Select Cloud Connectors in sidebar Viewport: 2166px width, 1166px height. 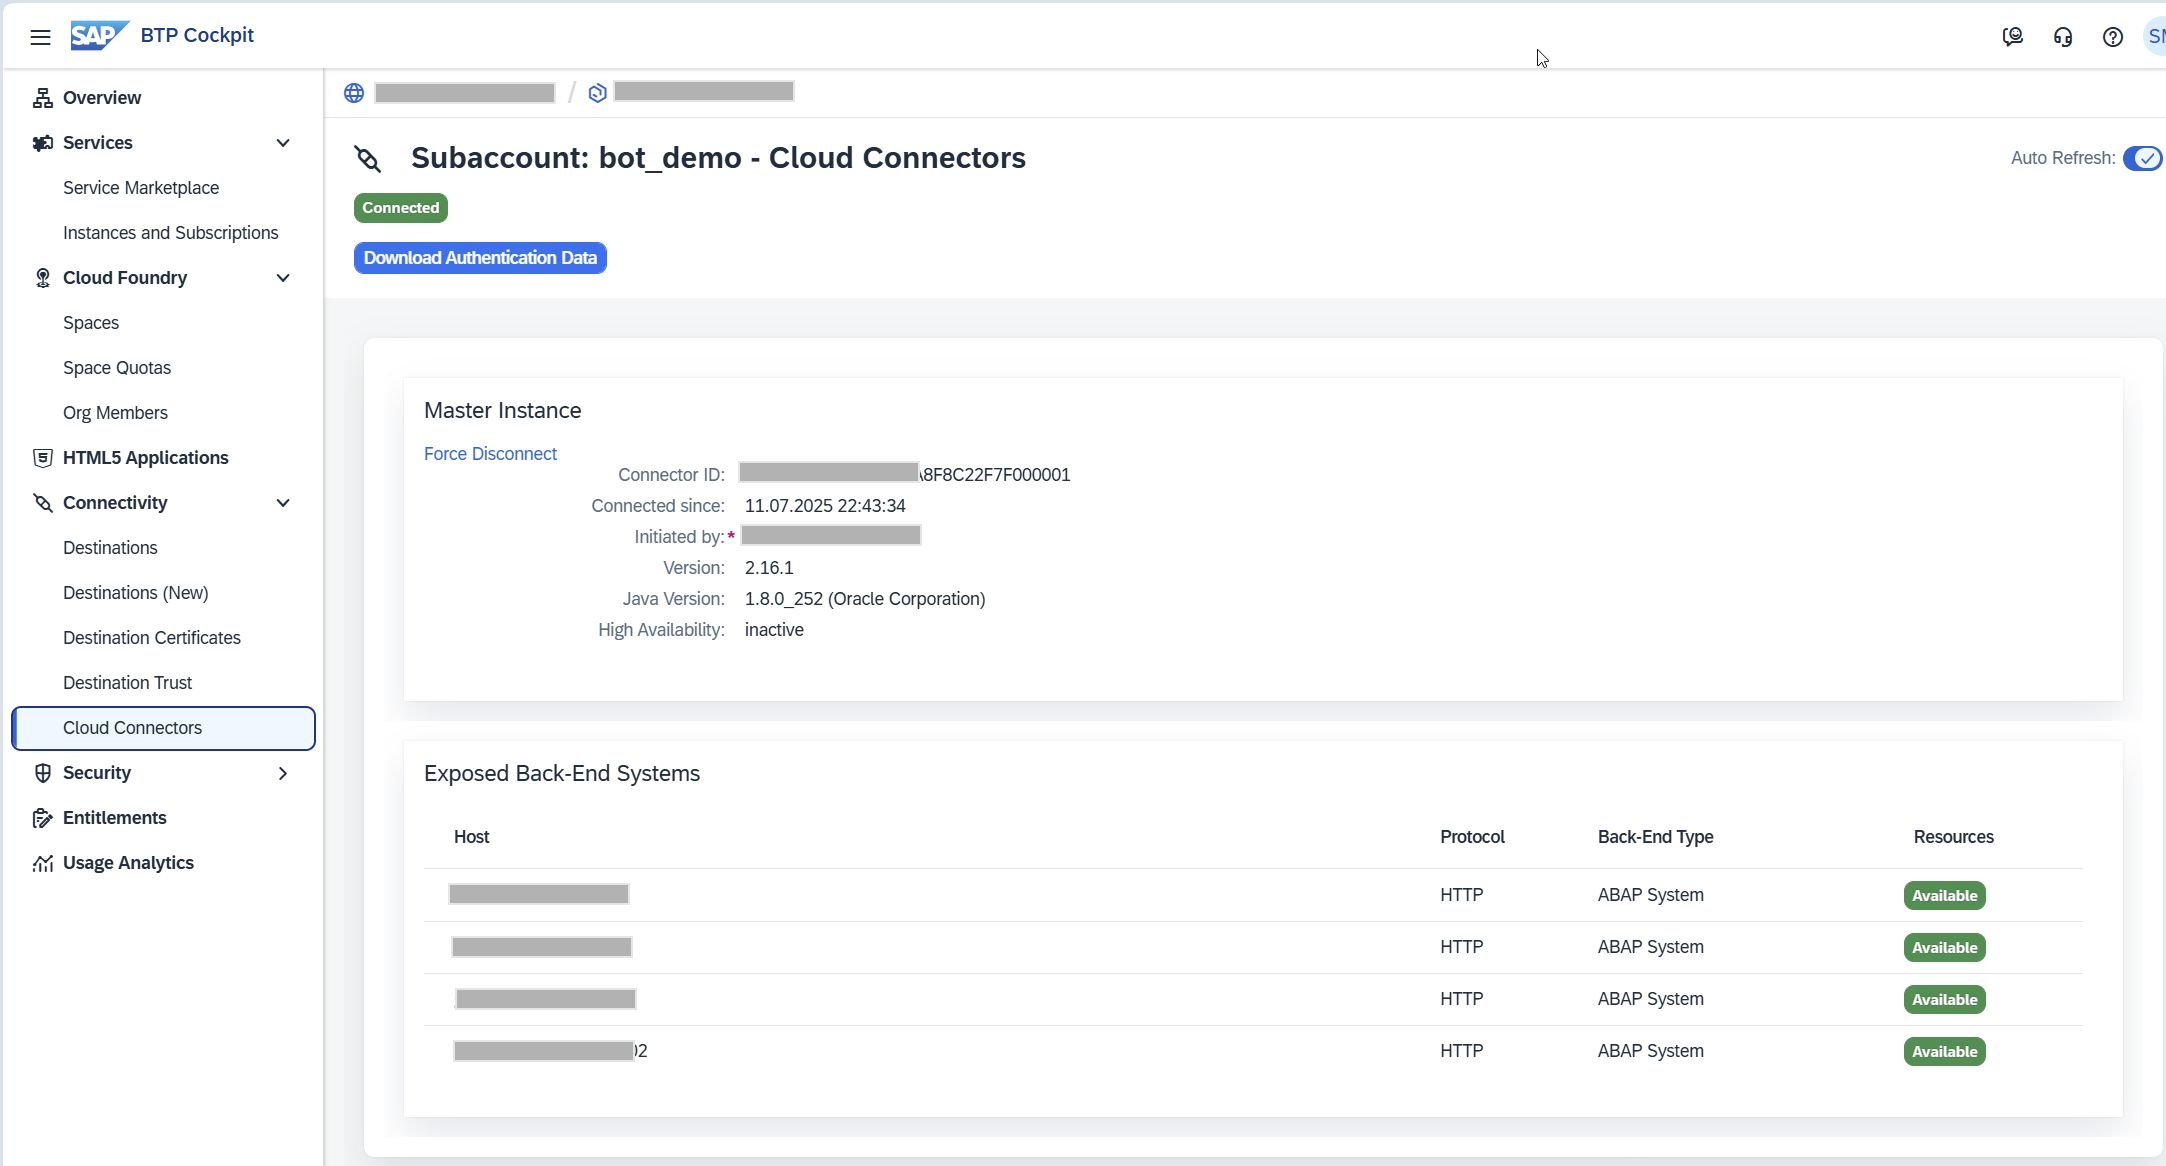(x=163, y=728)
